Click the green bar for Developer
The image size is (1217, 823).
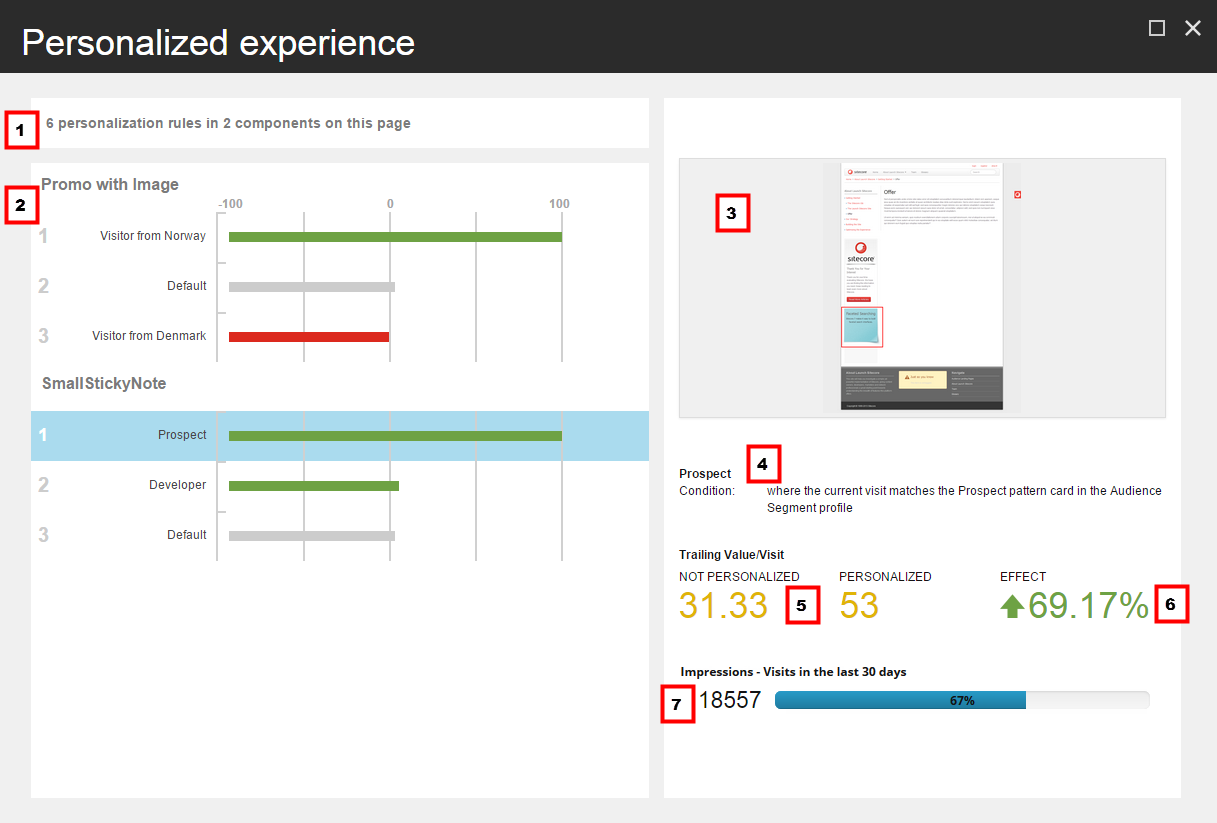point(314,486)
